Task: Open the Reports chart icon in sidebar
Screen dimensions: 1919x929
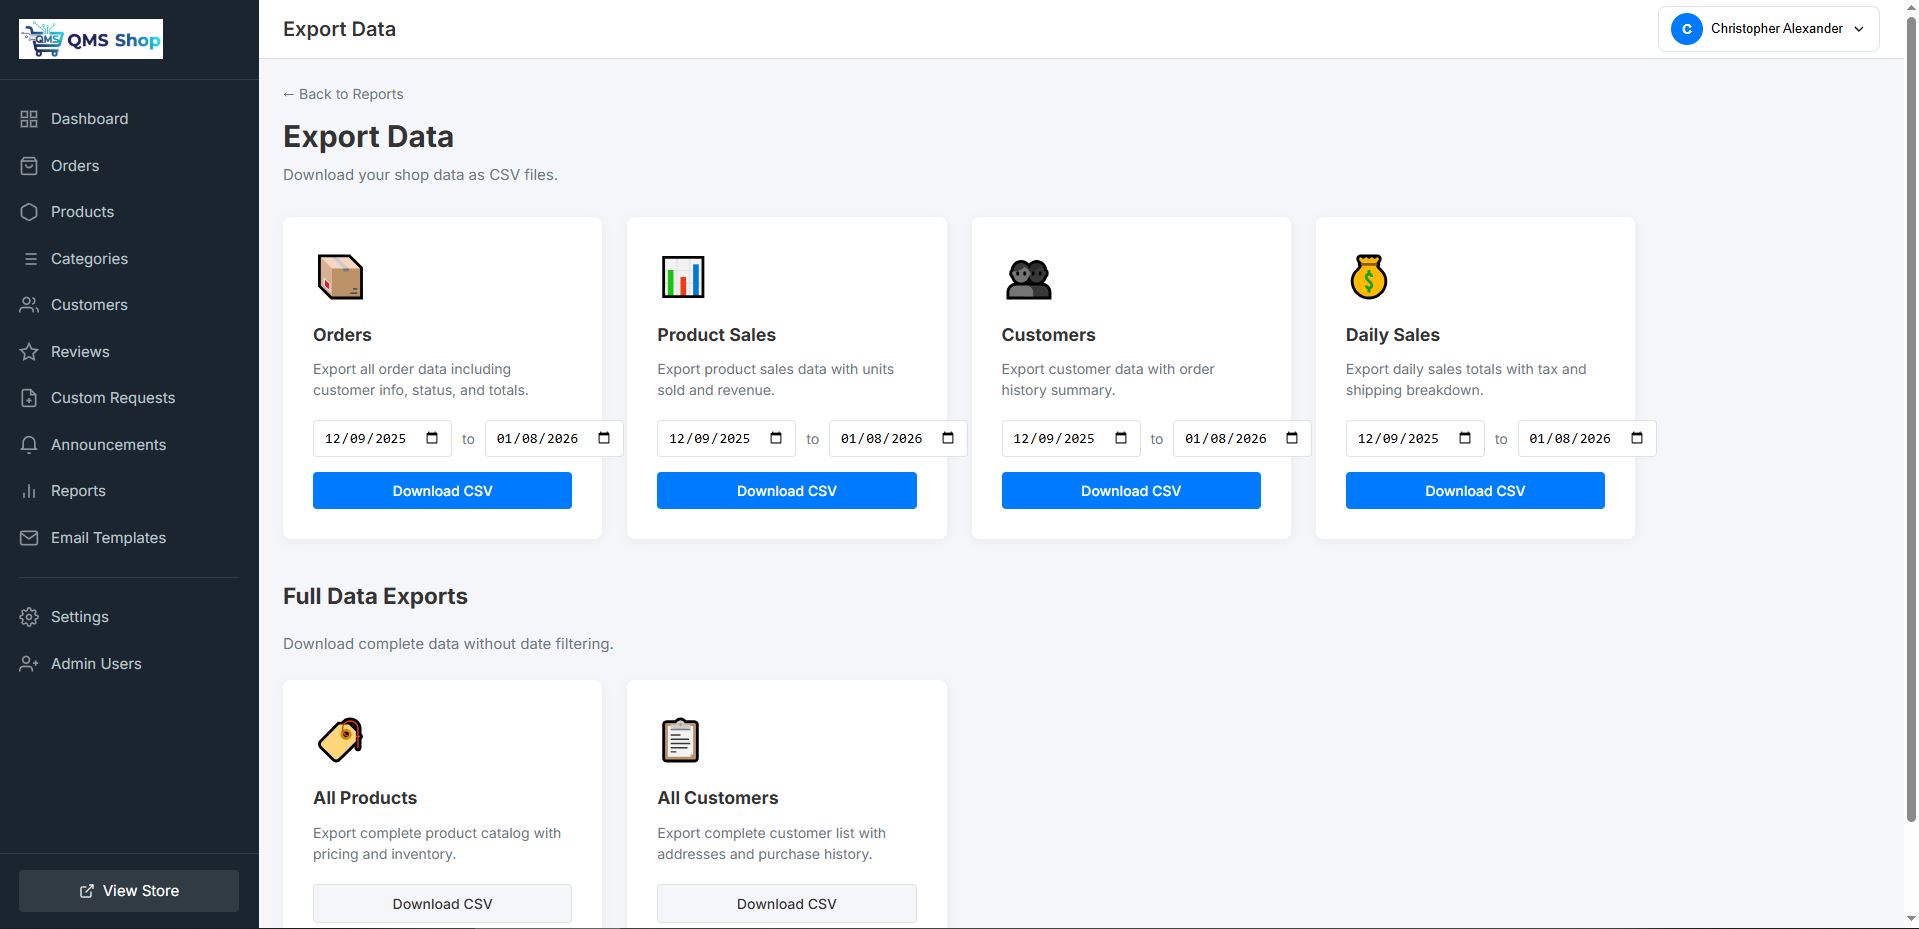Action: [29, 491]
